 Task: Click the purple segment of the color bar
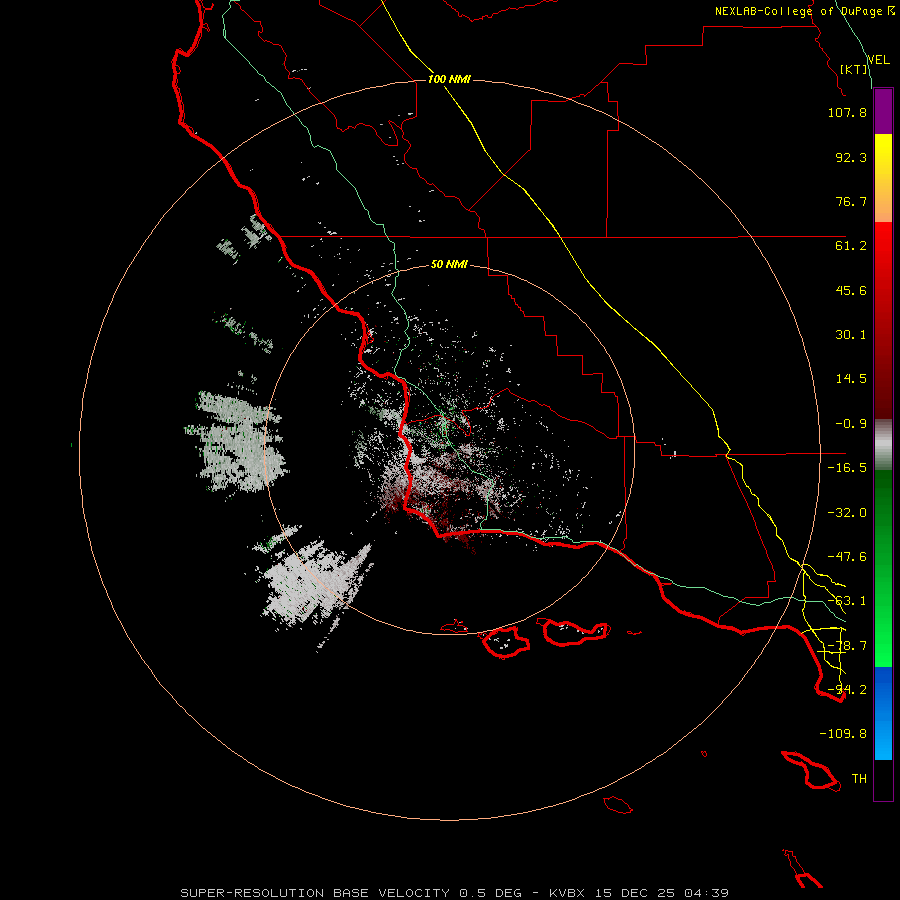pos(883,111)
